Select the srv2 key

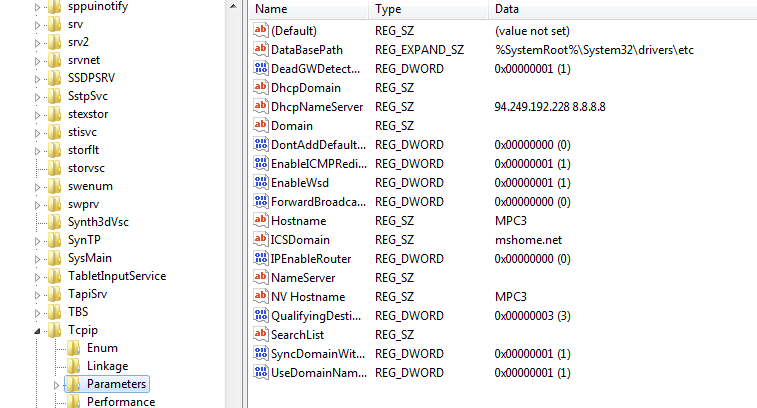(78, 42)
